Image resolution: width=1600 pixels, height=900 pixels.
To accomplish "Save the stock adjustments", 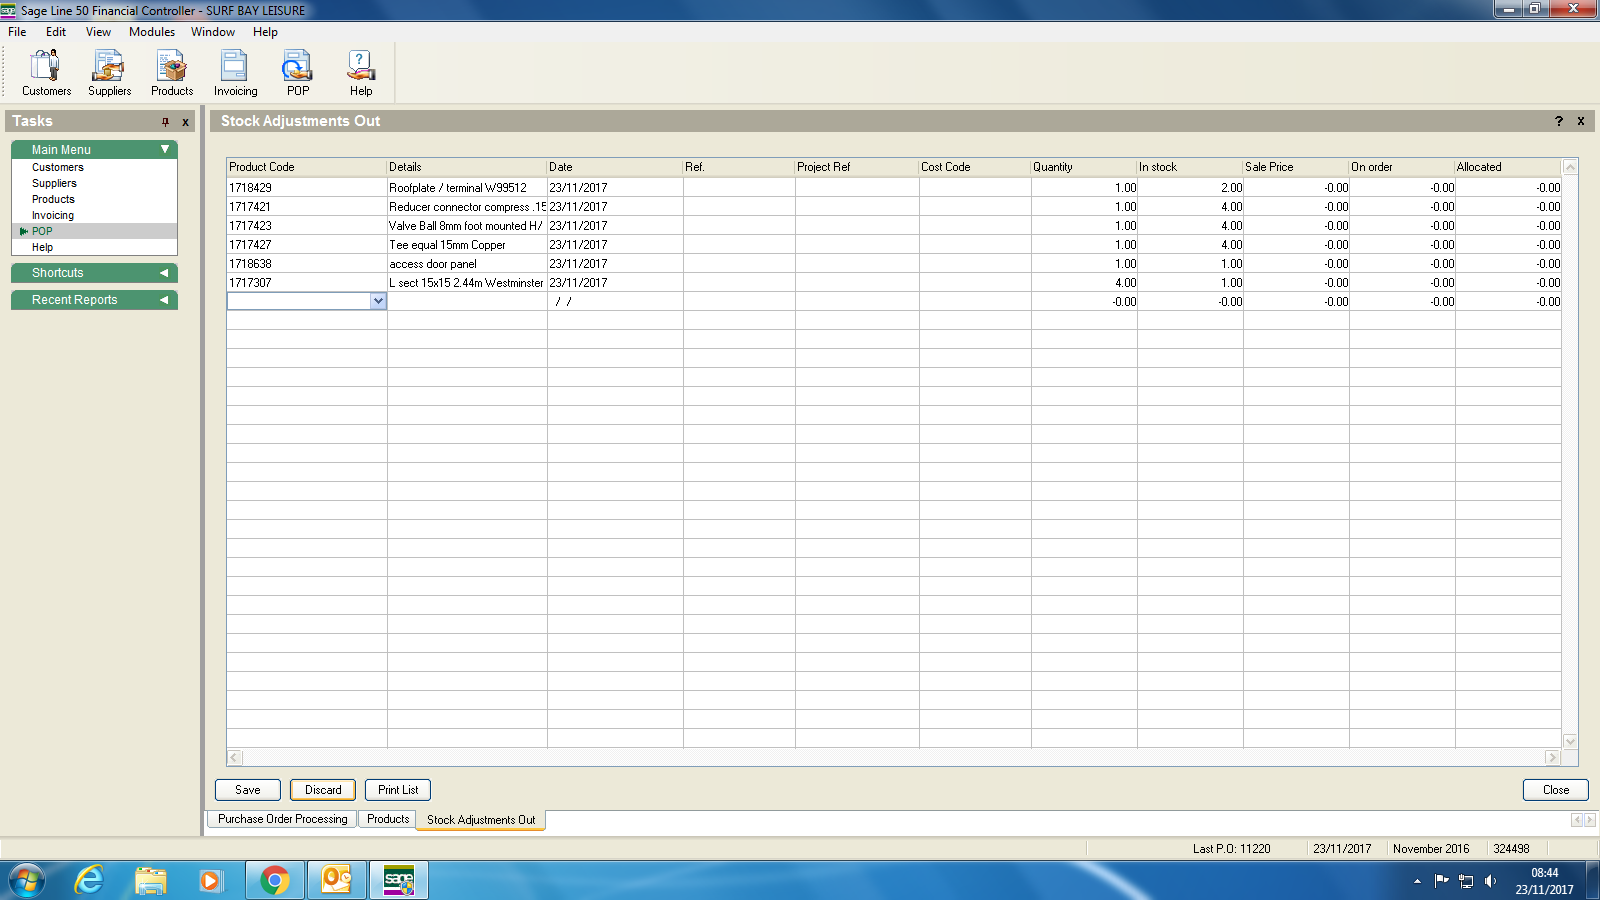I will pyautogui.click(x=248, y=790).
